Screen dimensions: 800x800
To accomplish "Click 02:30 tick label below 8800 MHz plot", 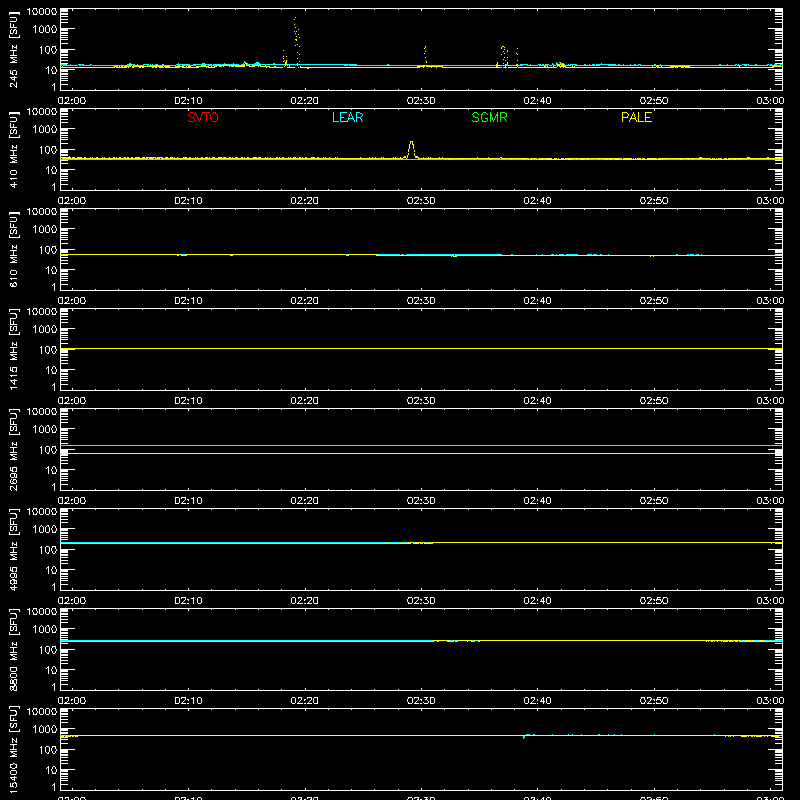I will (x=421, y=701).
